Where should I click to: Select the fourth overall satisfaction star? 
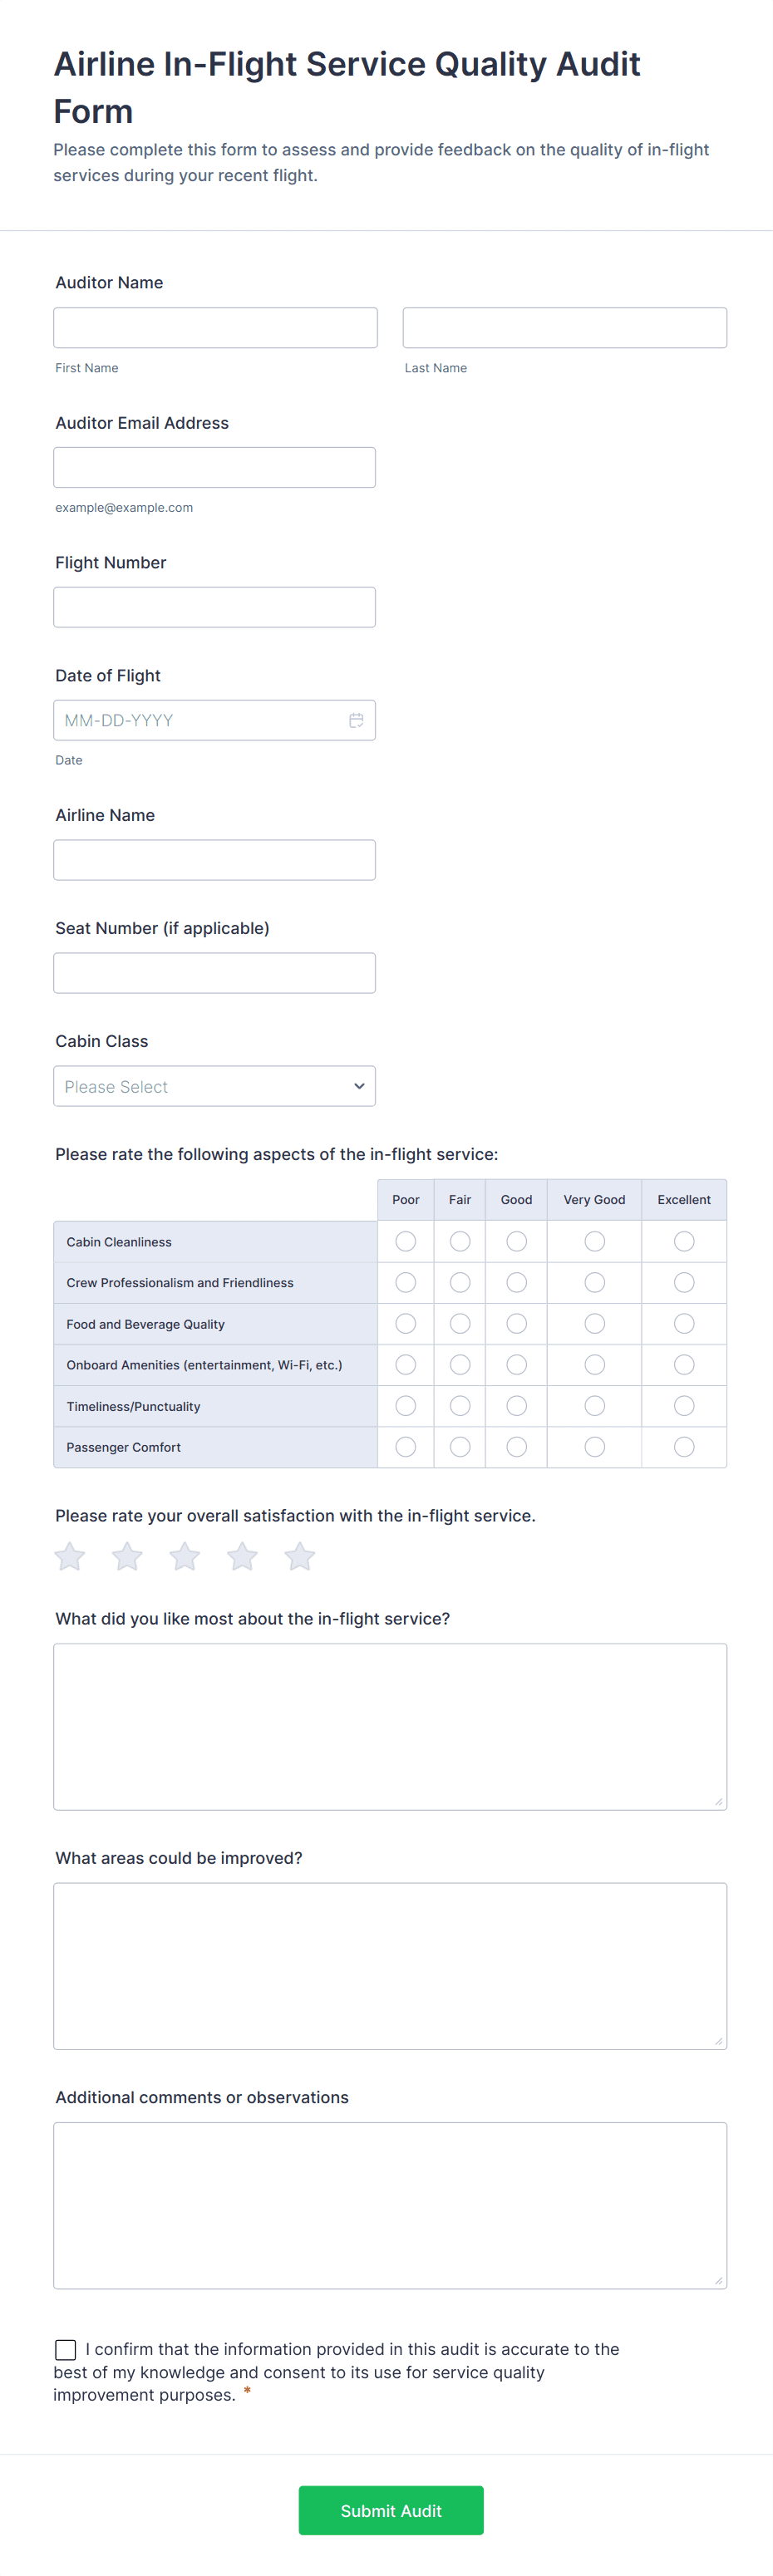[242, 1556]
